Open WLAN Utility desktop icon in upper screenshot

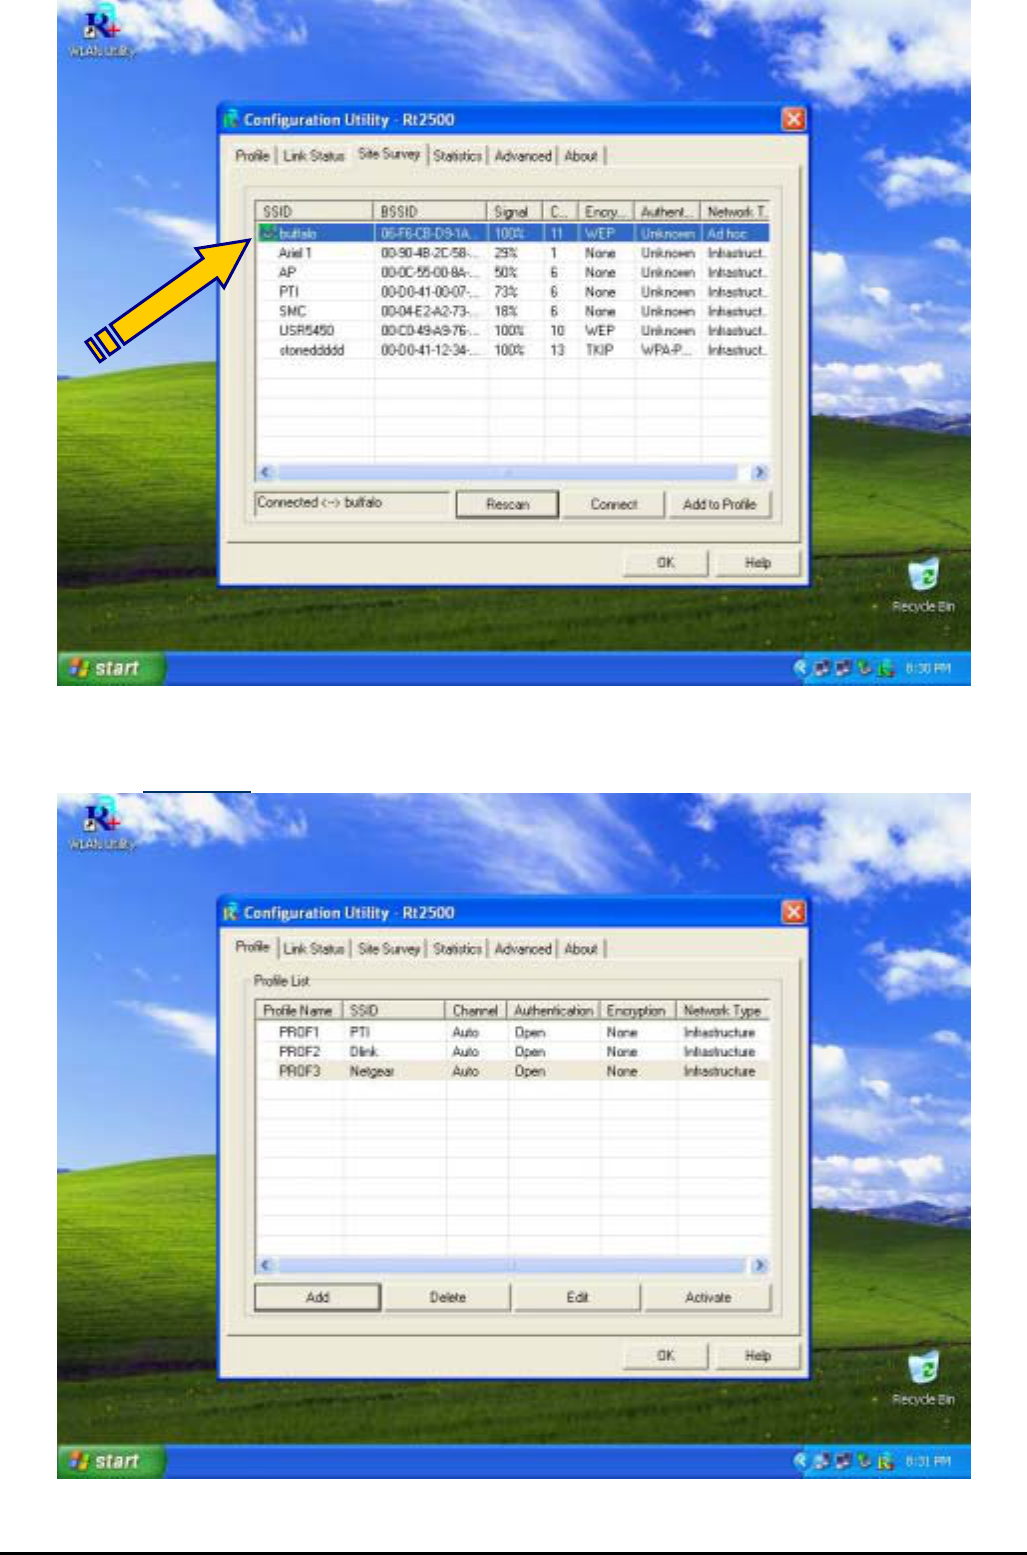103,30
